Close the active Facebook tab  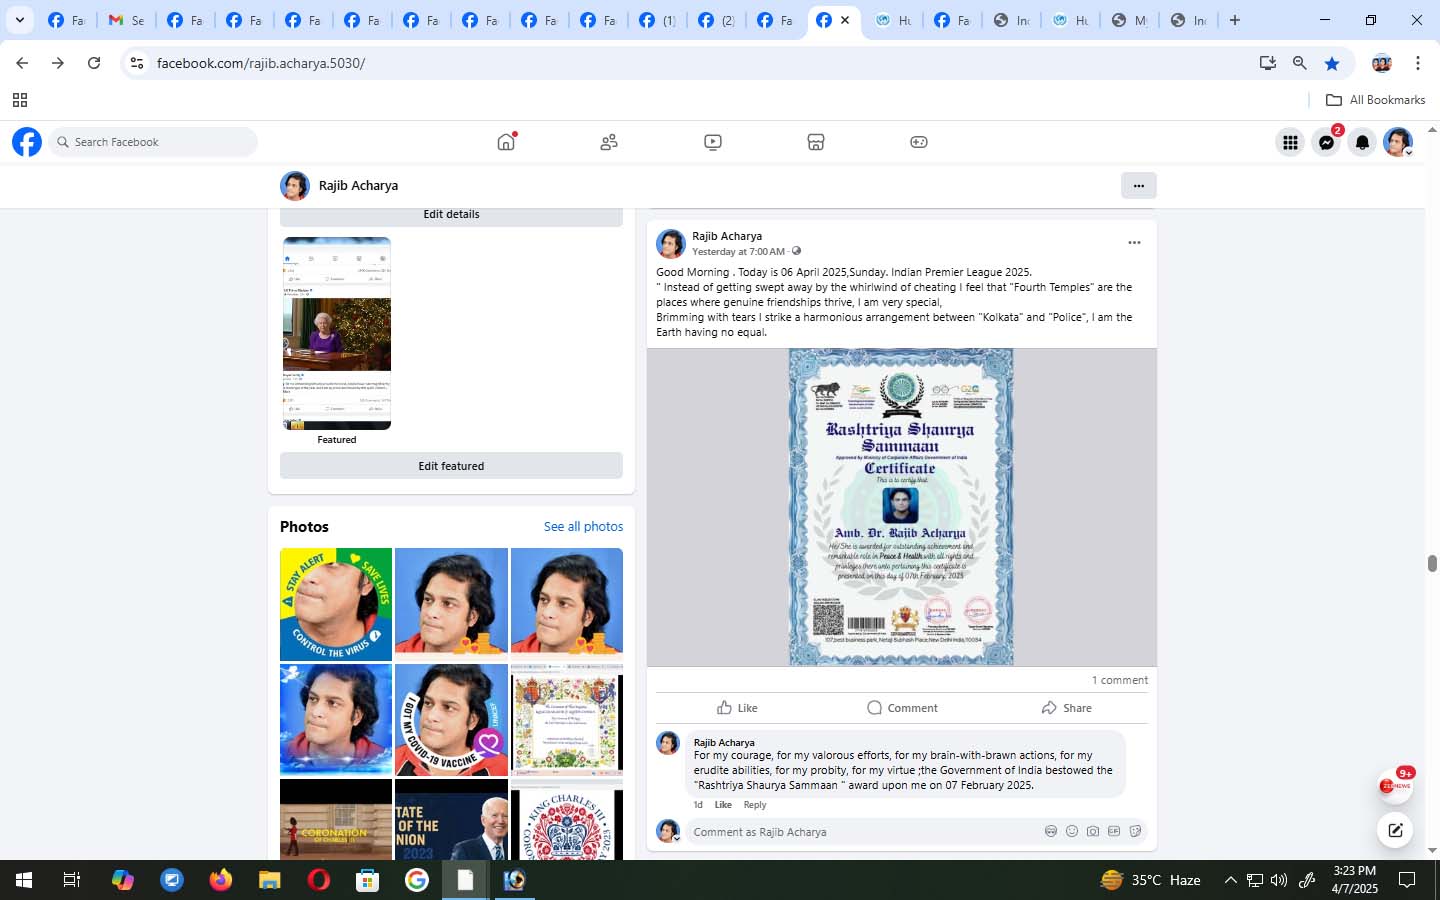(x=845, y=20)
